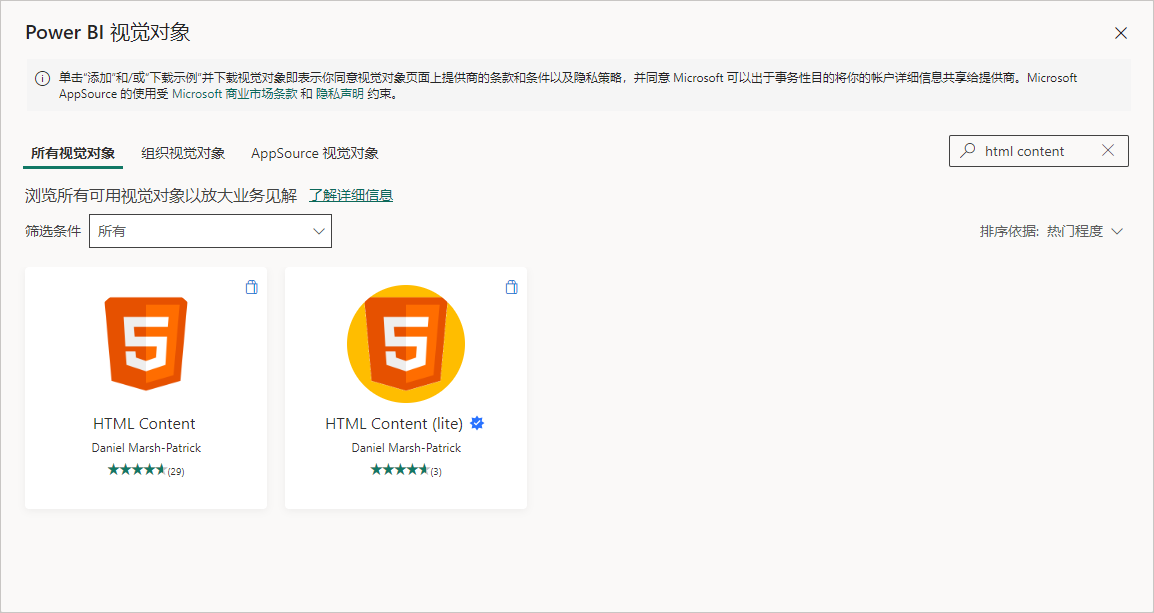Clear the search text with X icon

click(x=1108, y=151)
